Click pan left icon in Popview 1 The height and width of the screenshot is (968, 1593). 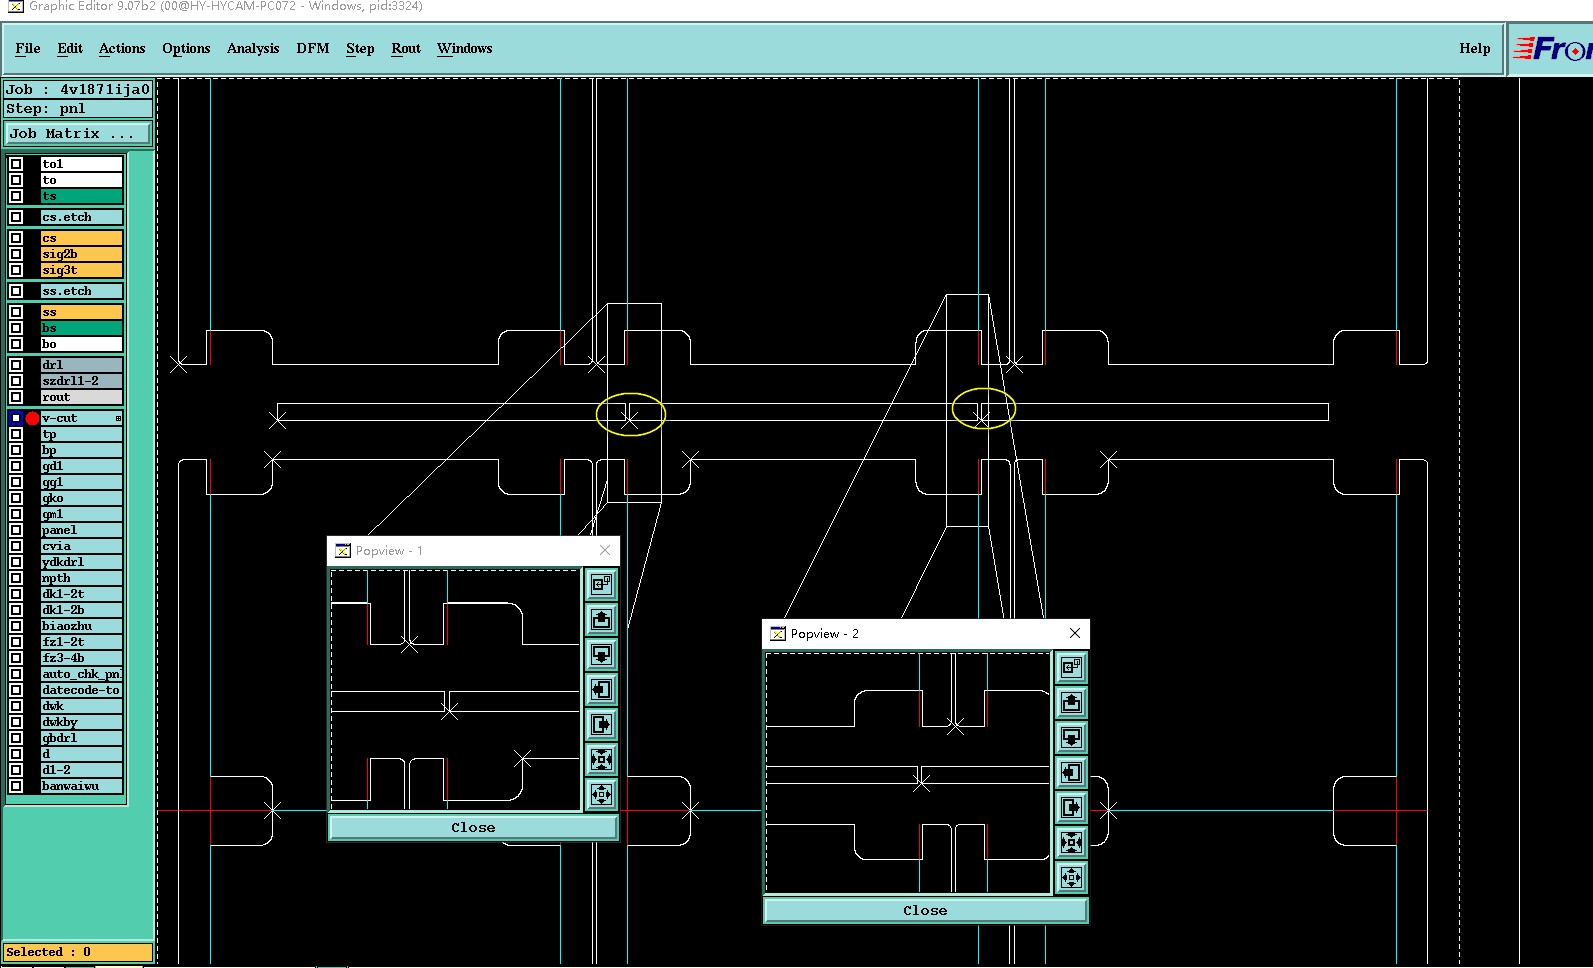(601, 690)
